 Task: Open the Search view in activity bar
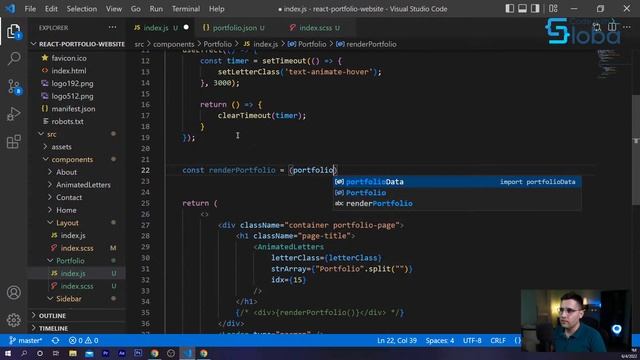[13, 59]
